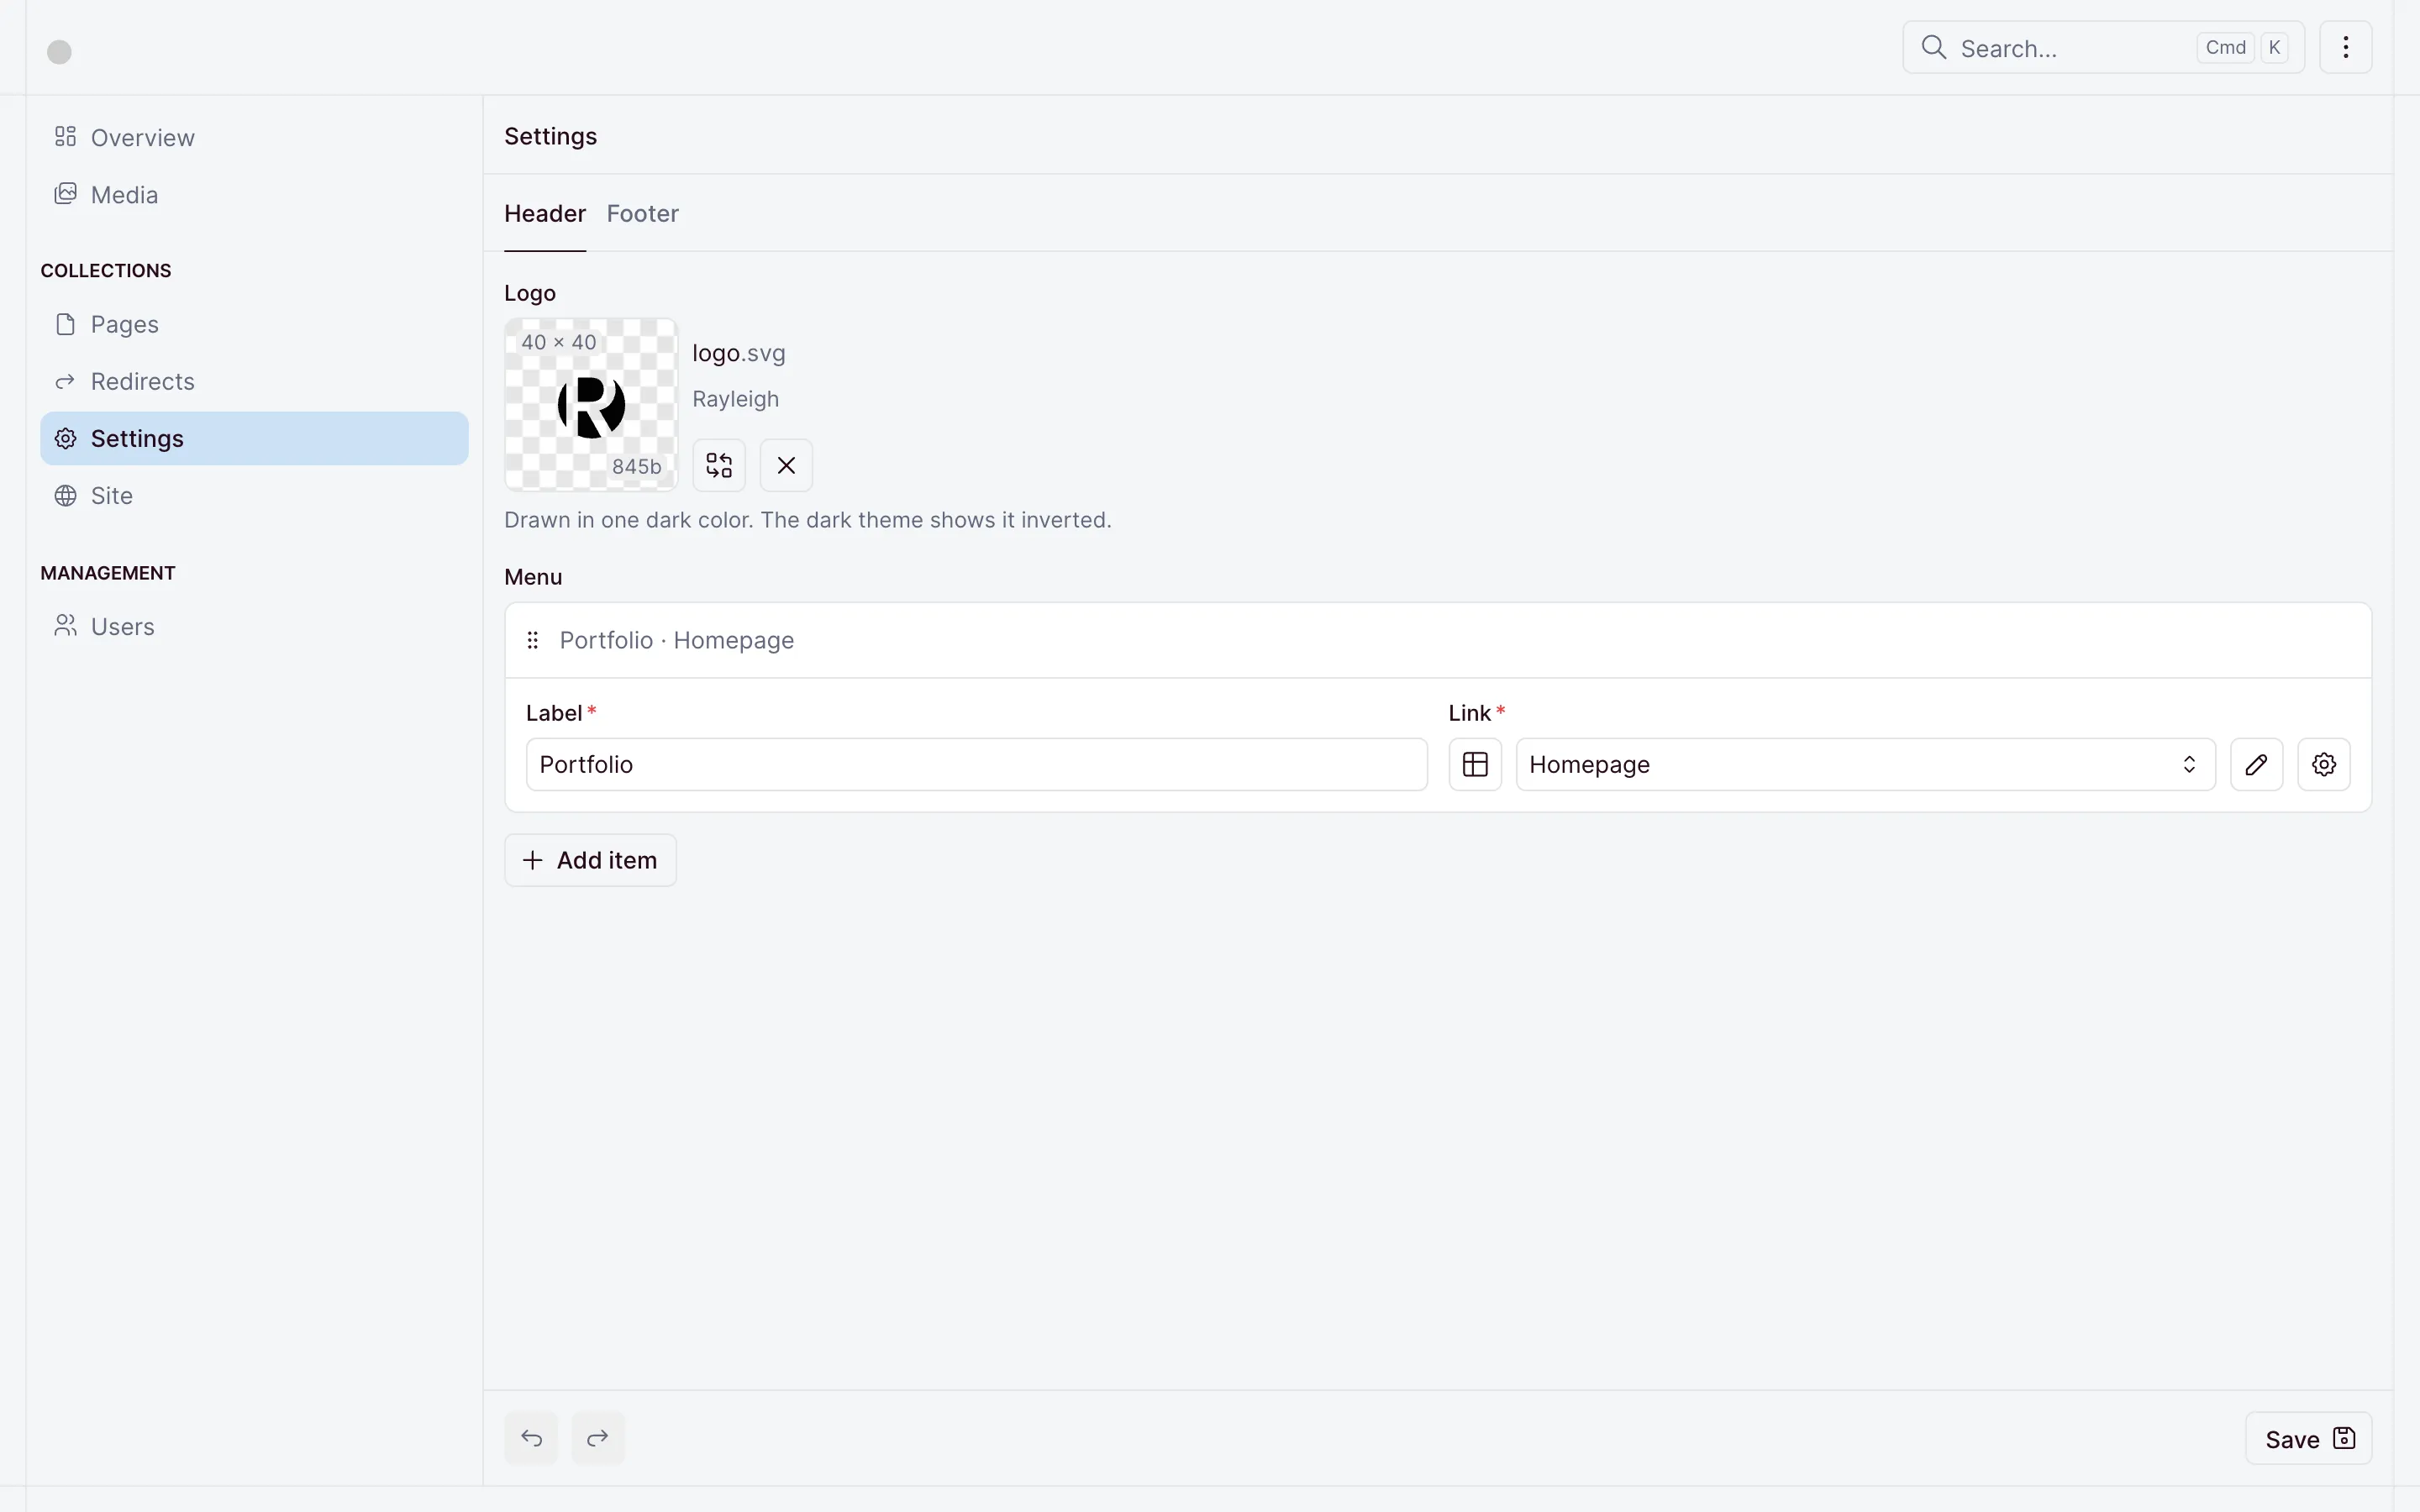
Task: Collapse the Portfolio · Homepage item header
Action: click(1438, 640)
